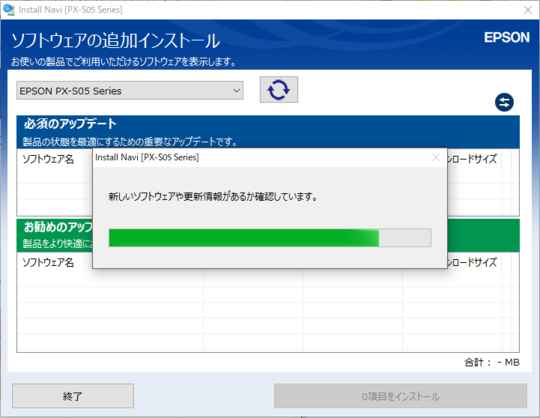The width and height of the screenshot is (540, 418).
Task: Click the Install Navi app icon in the title bar
Action: [x=9, y=9]
